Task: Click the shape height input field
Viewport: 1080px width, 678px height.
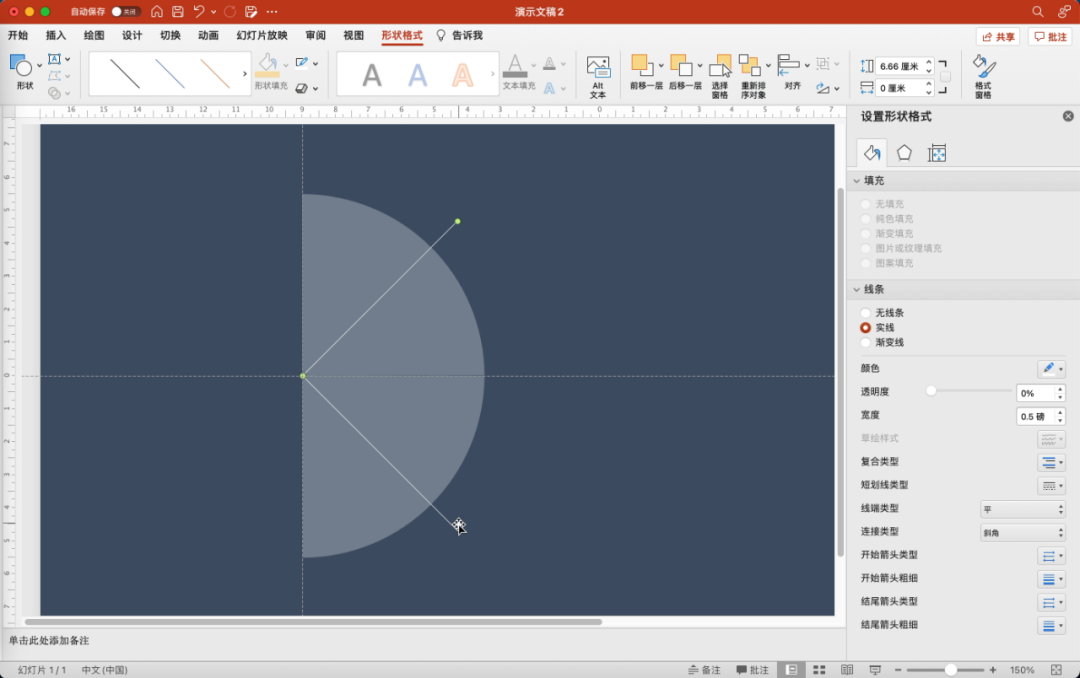Action: [900, 66]
